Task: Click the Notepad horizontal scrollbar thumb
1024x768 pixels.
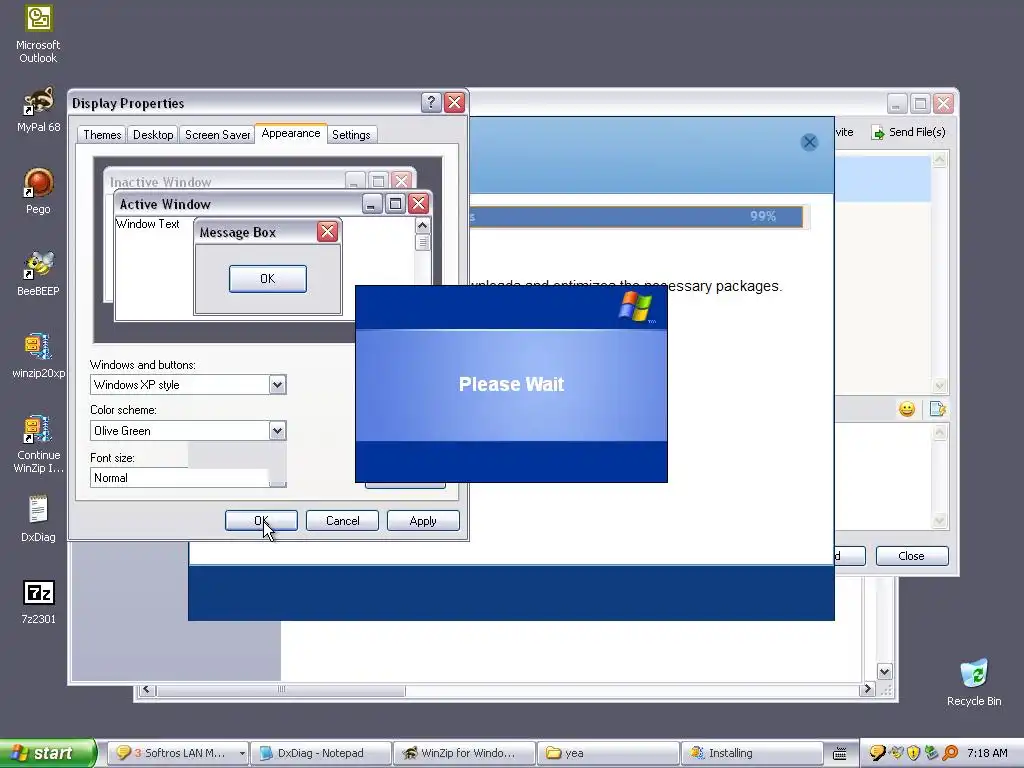Action: tap(281, 690)
